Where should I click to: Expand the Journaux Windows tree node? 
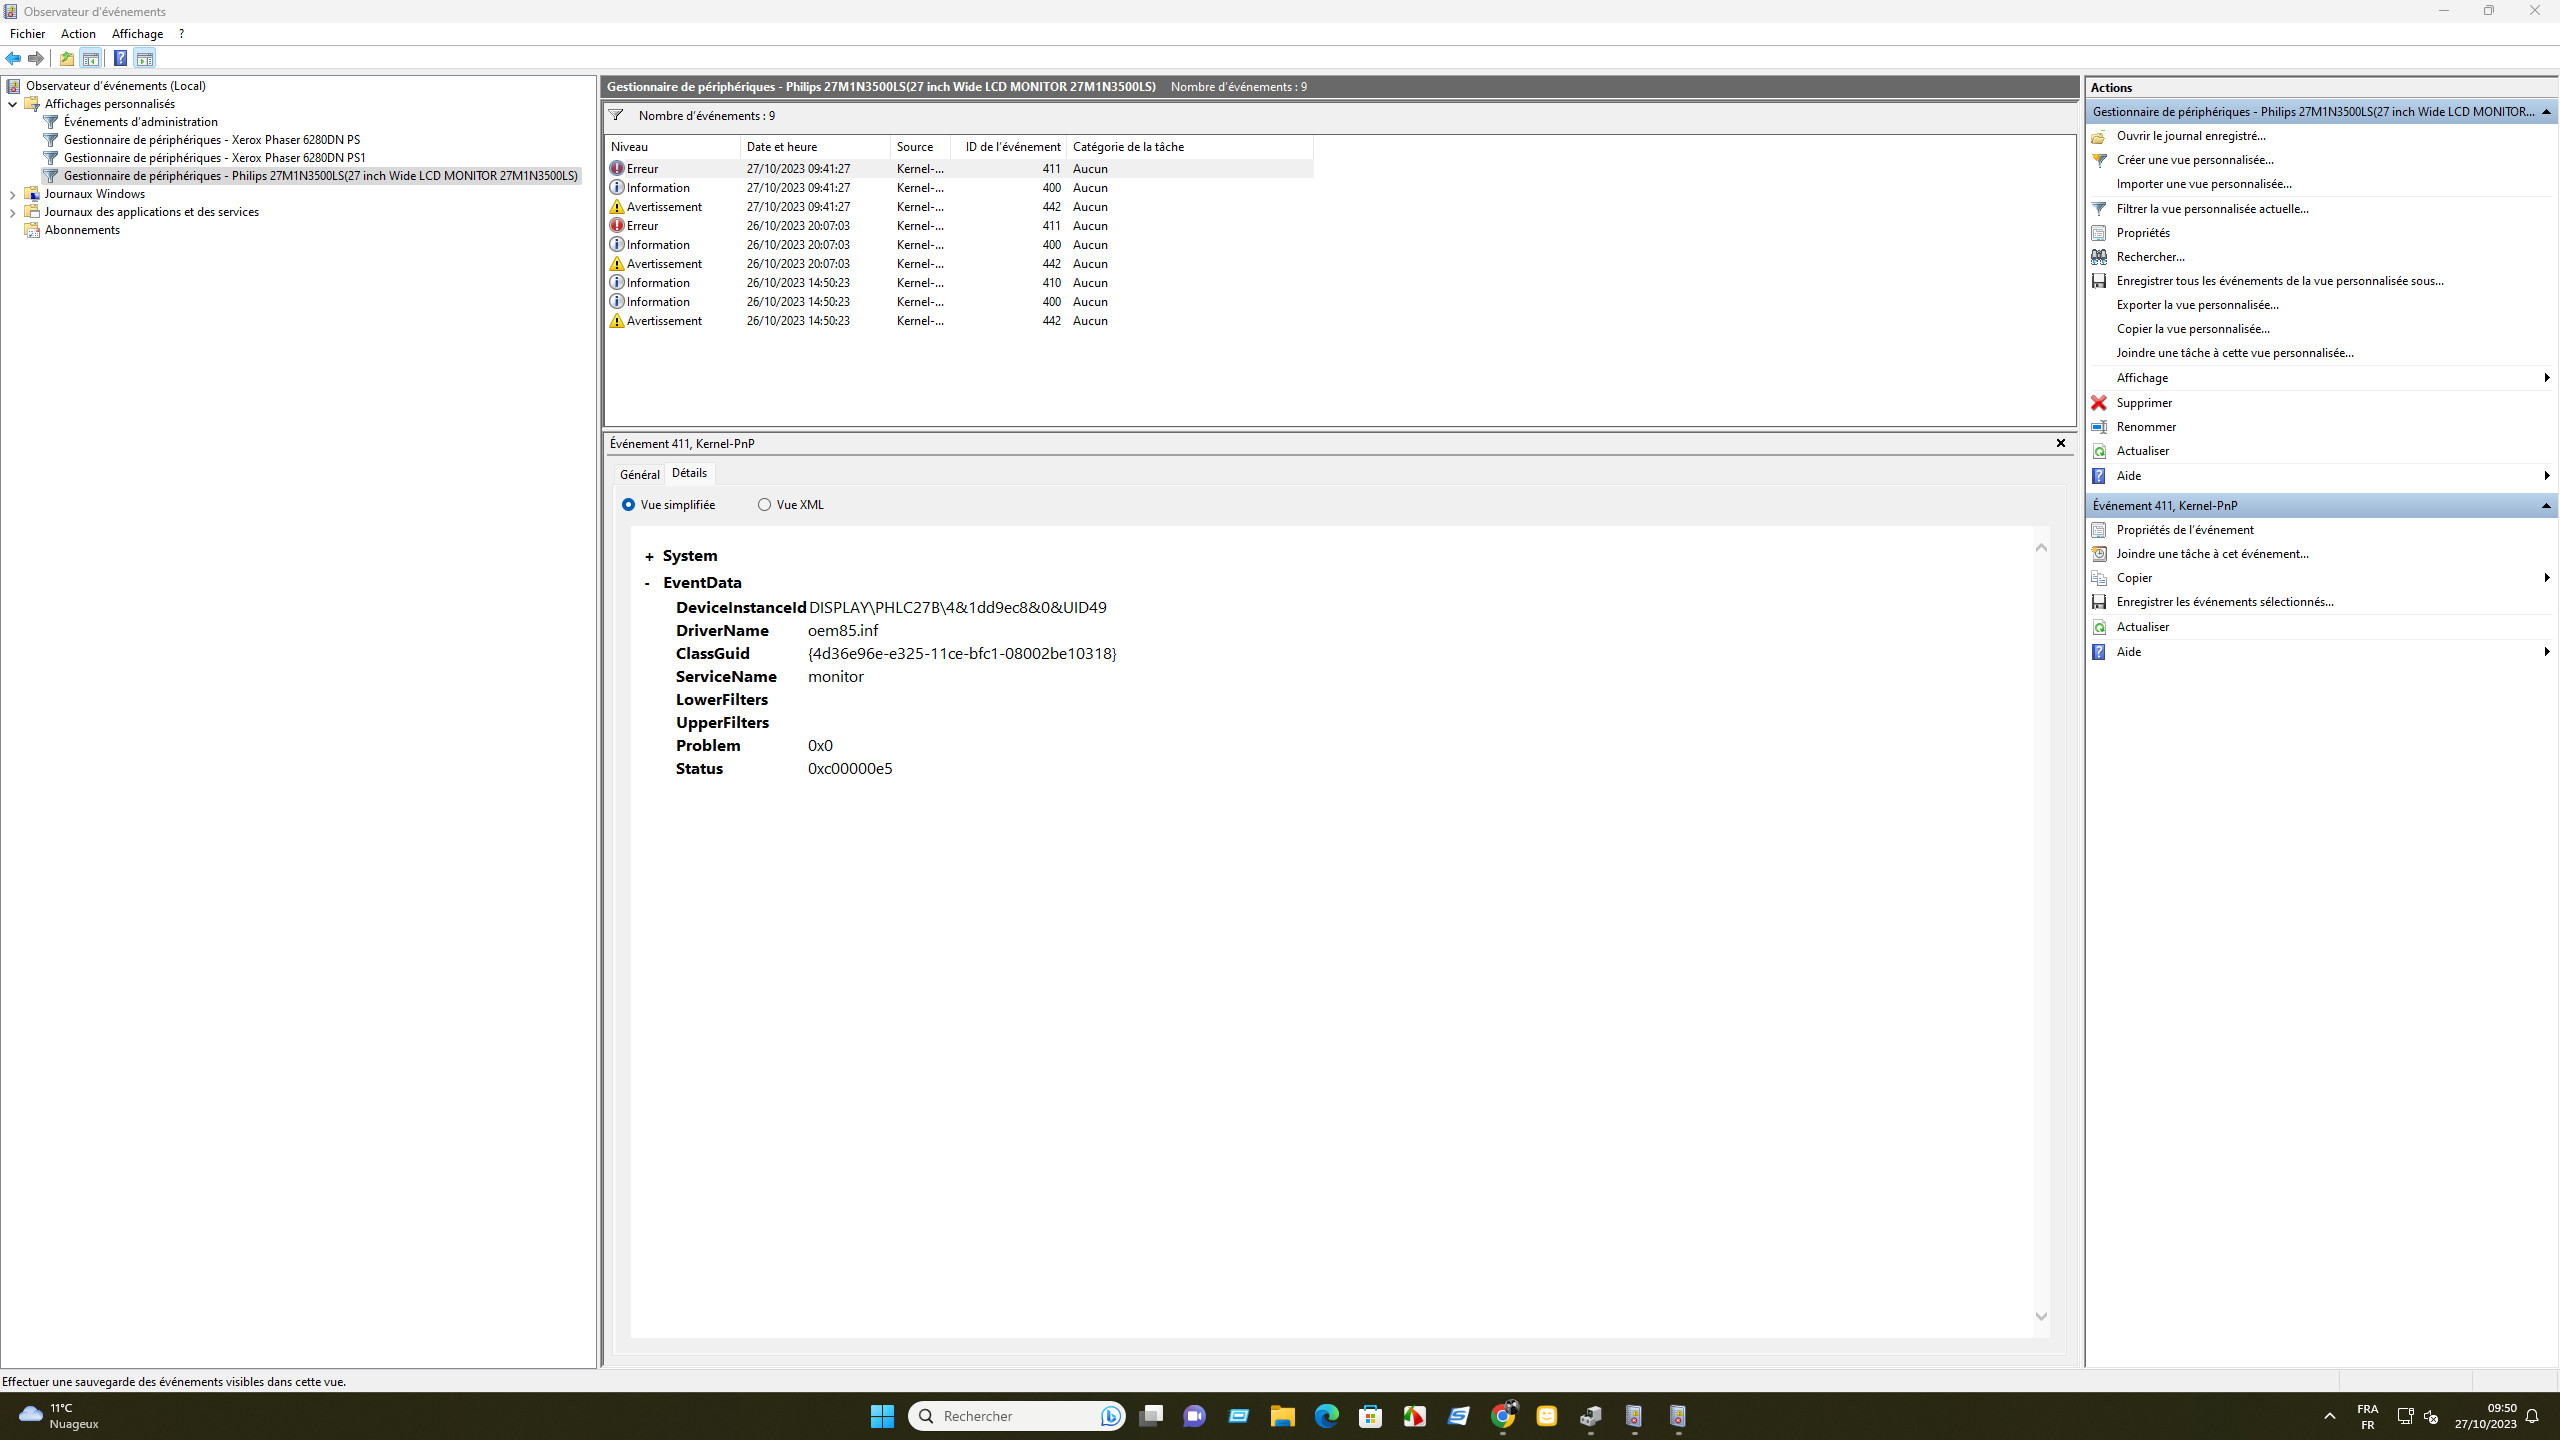point(12,194)
